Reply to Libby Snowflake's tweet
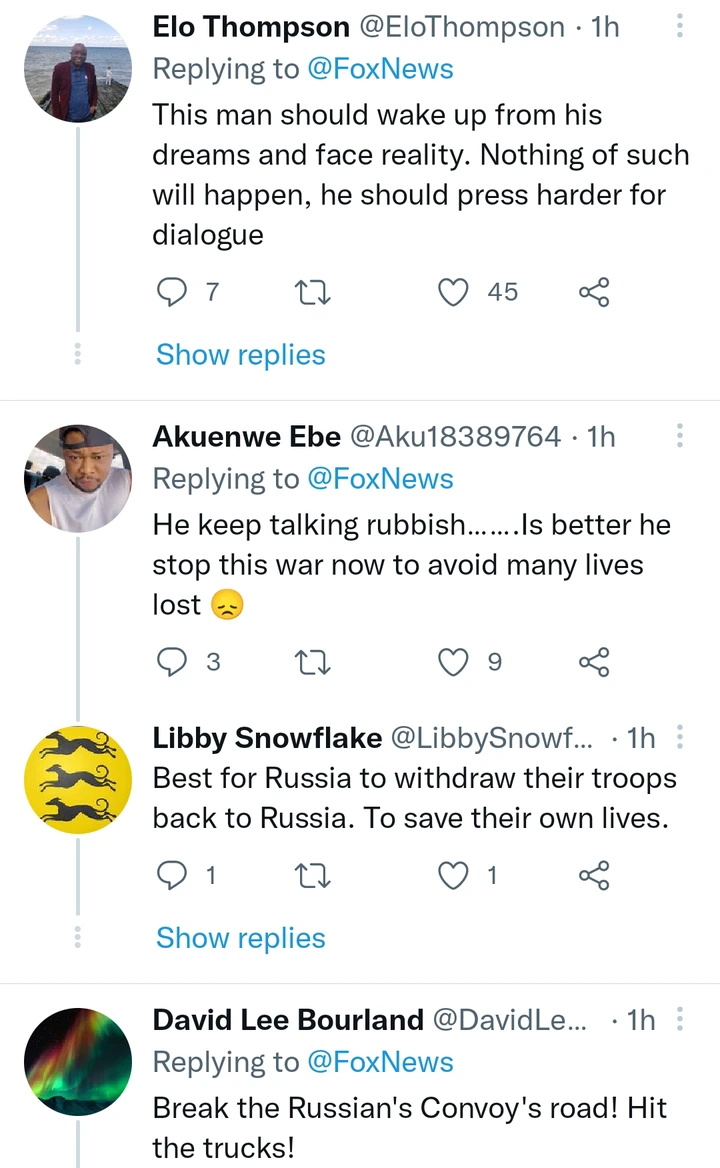The width and height of the screenshot is (720, 1168). (174, 876)
